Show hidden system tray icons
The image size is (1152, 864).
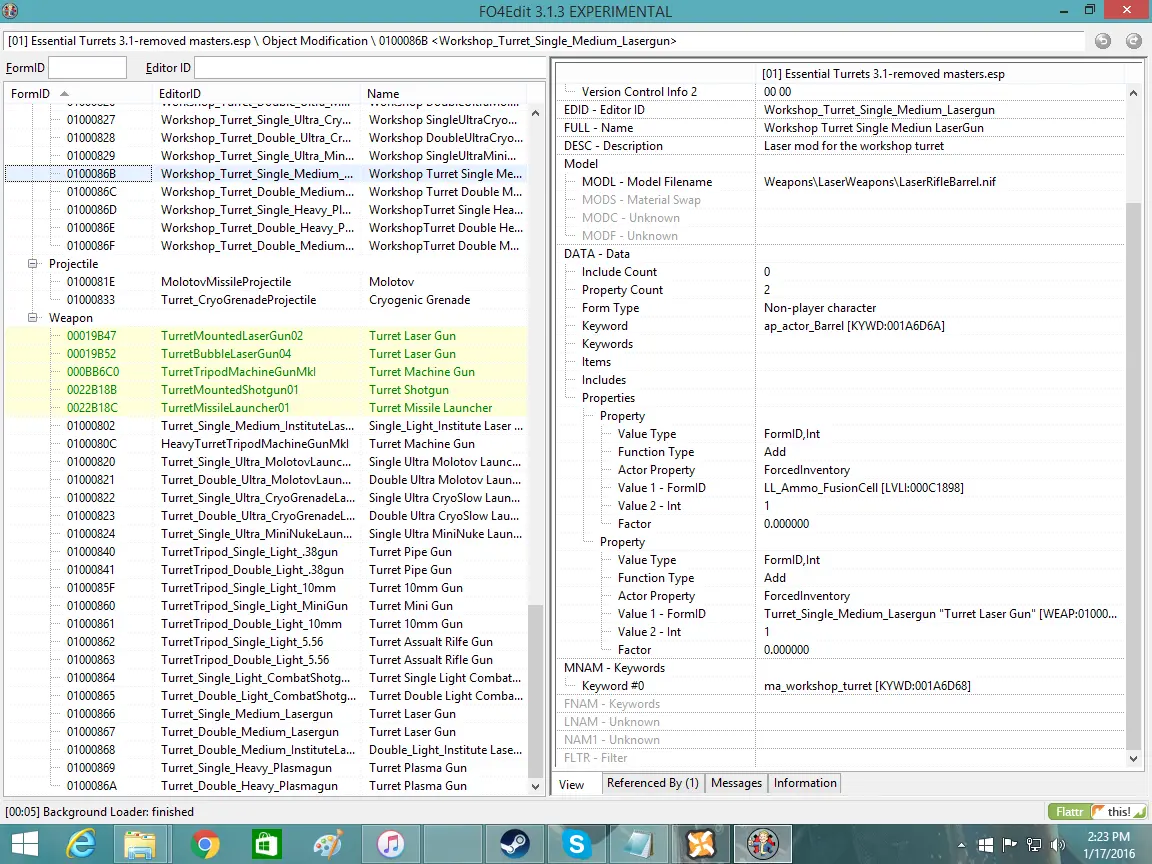coord(961,845)
